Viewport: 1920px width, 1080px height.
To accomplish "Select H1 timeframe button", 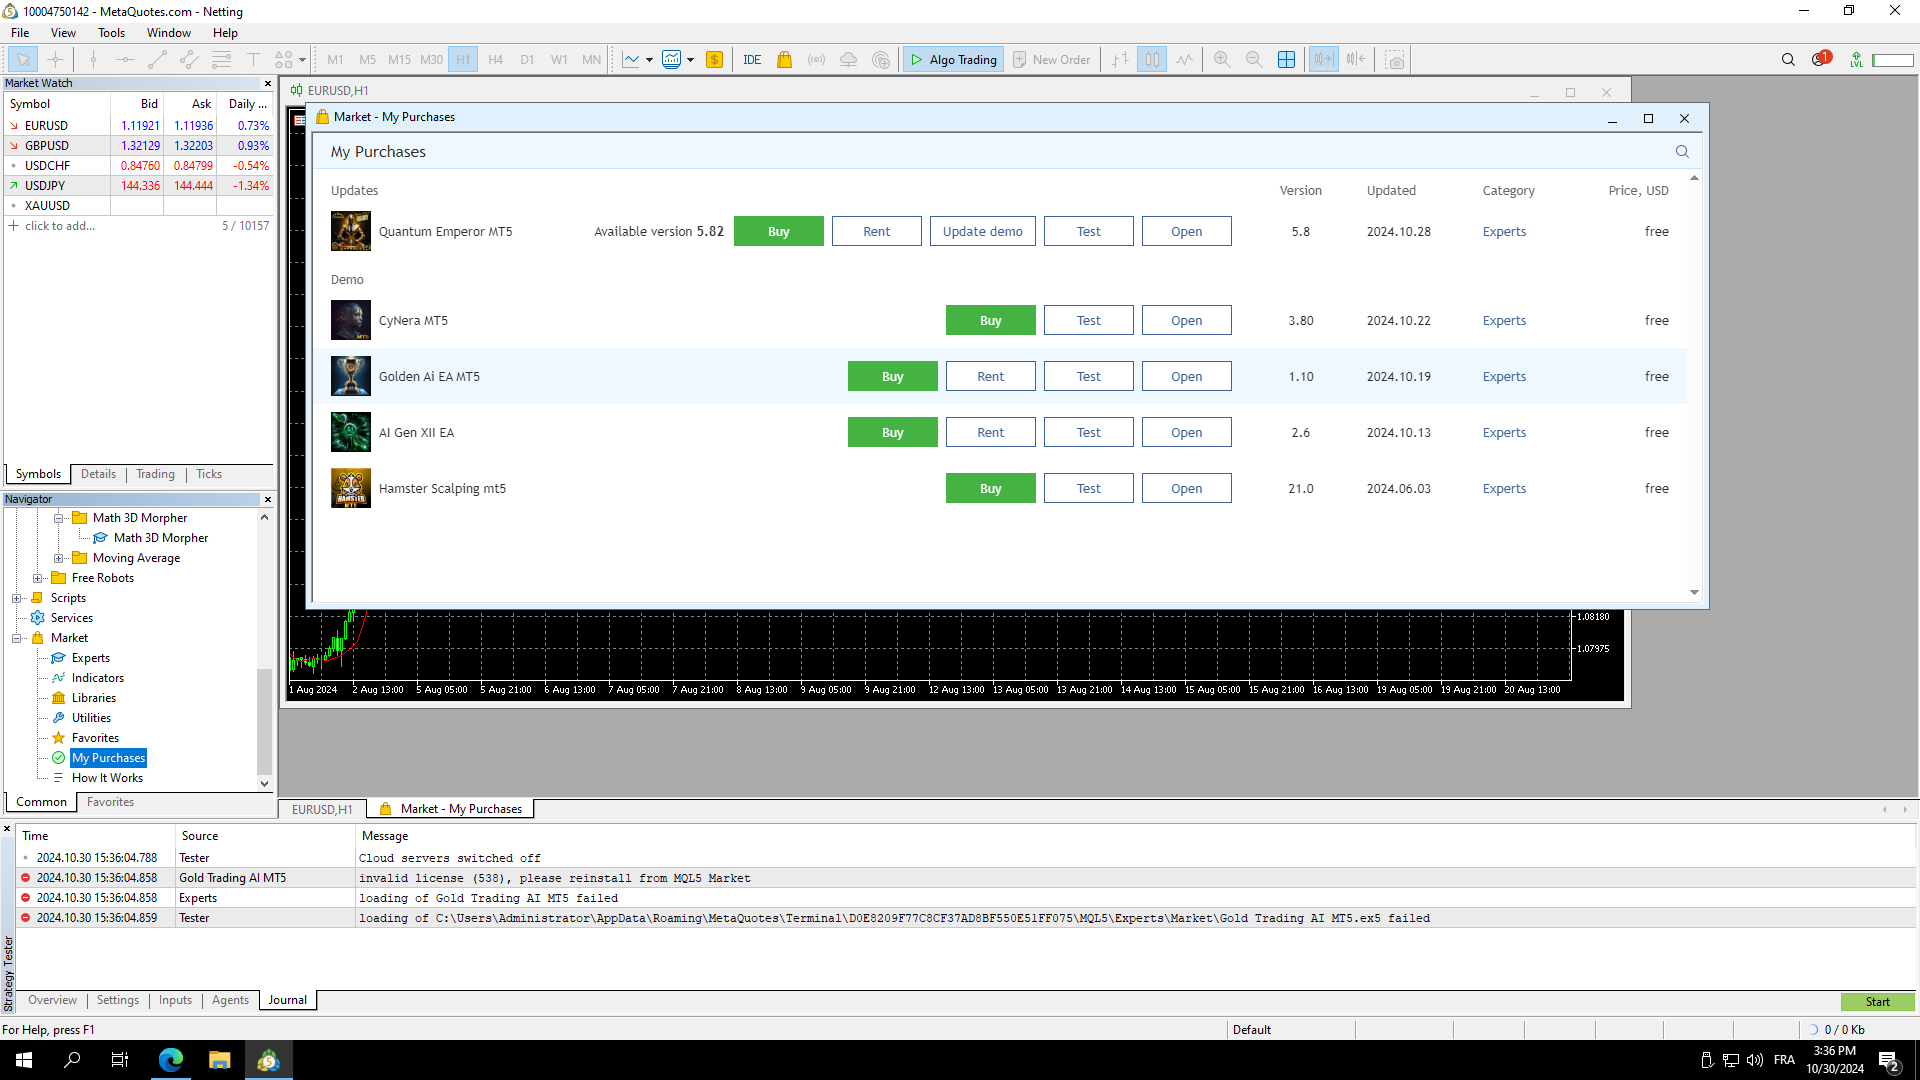I will (x=463, y=60).
